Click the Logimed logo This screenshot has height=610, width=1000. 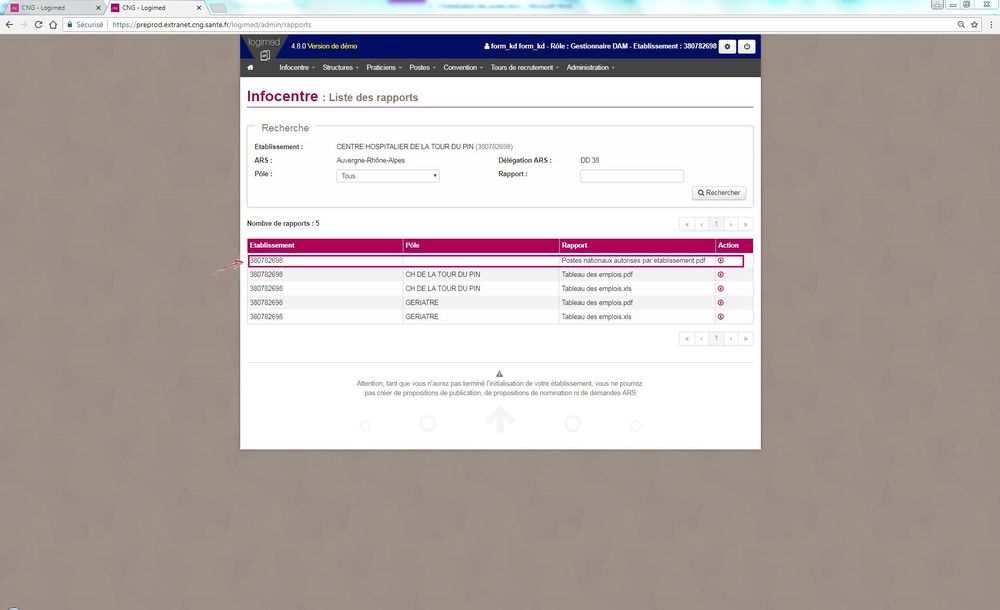pyautogui.click(x=264, y=48)
